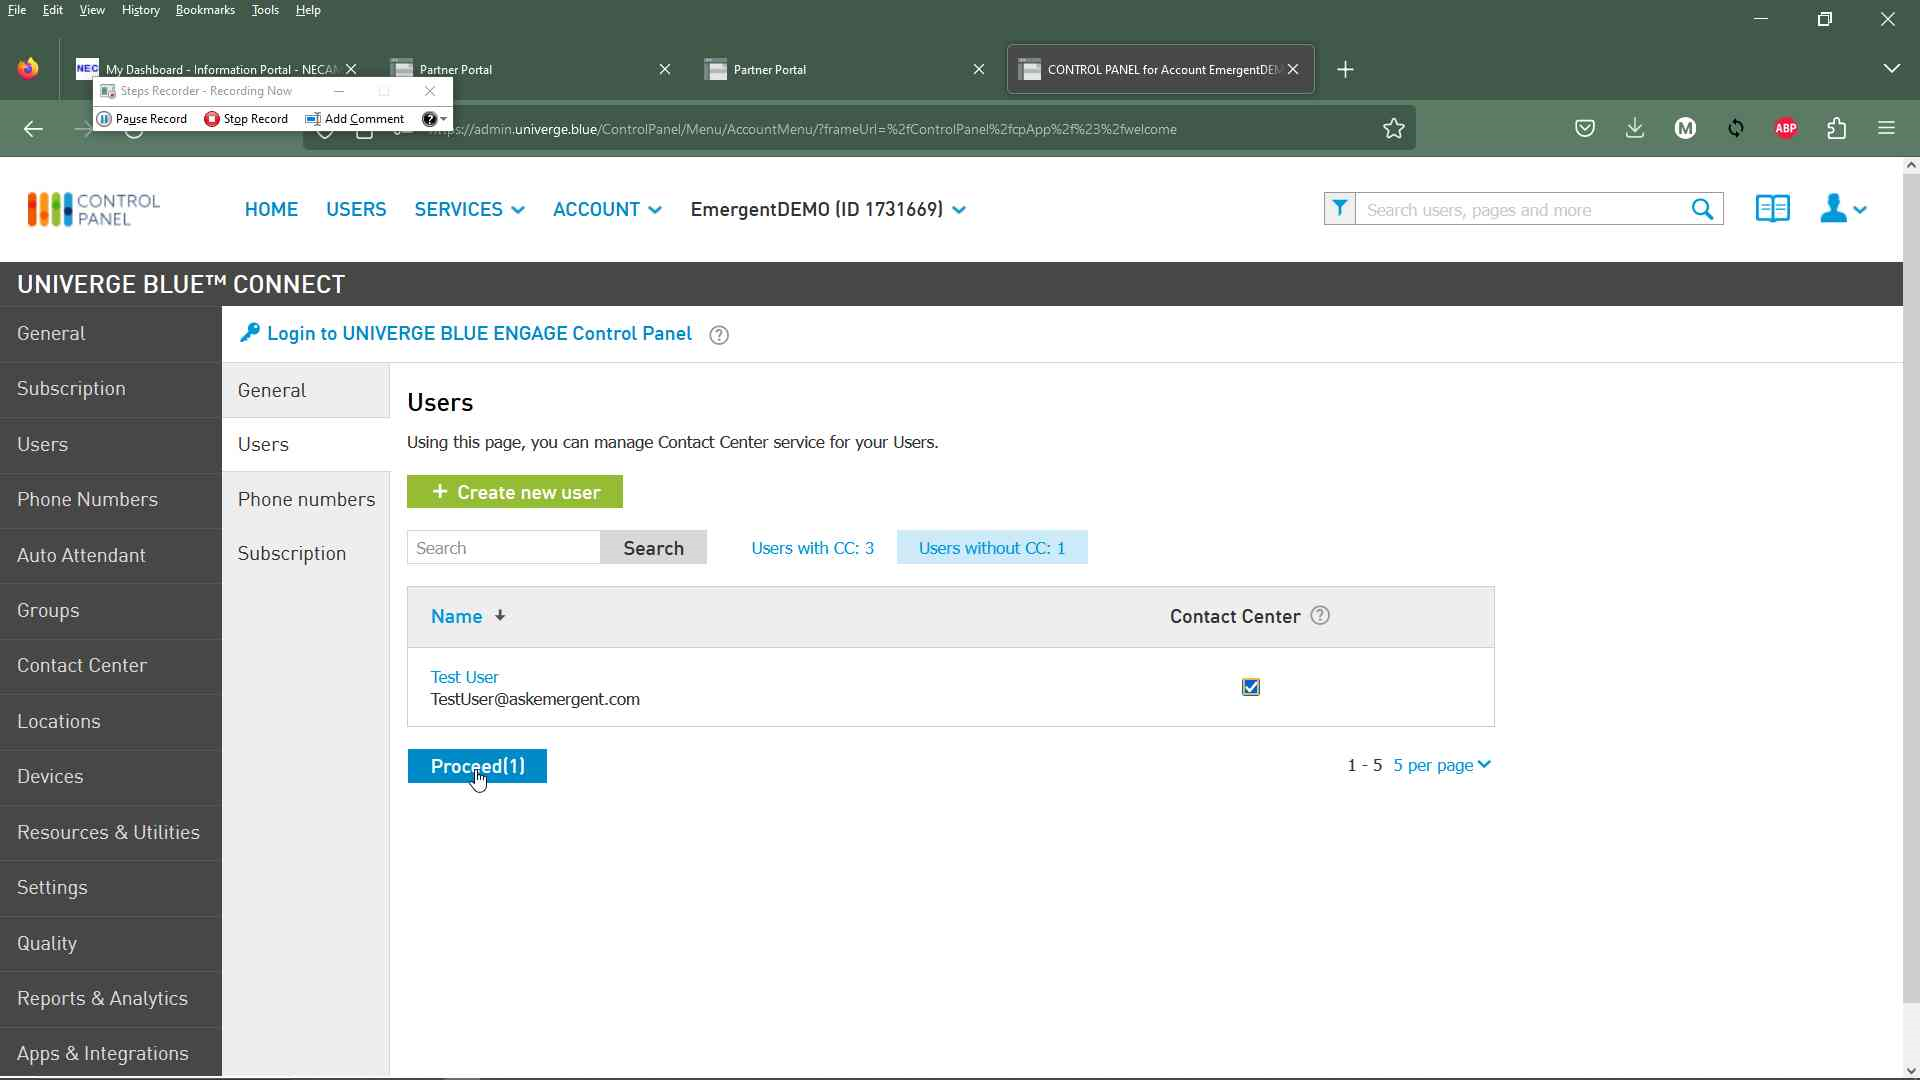Open a new browser tab with plus
The image size is (1920, 1080).
pos(1346,70)
